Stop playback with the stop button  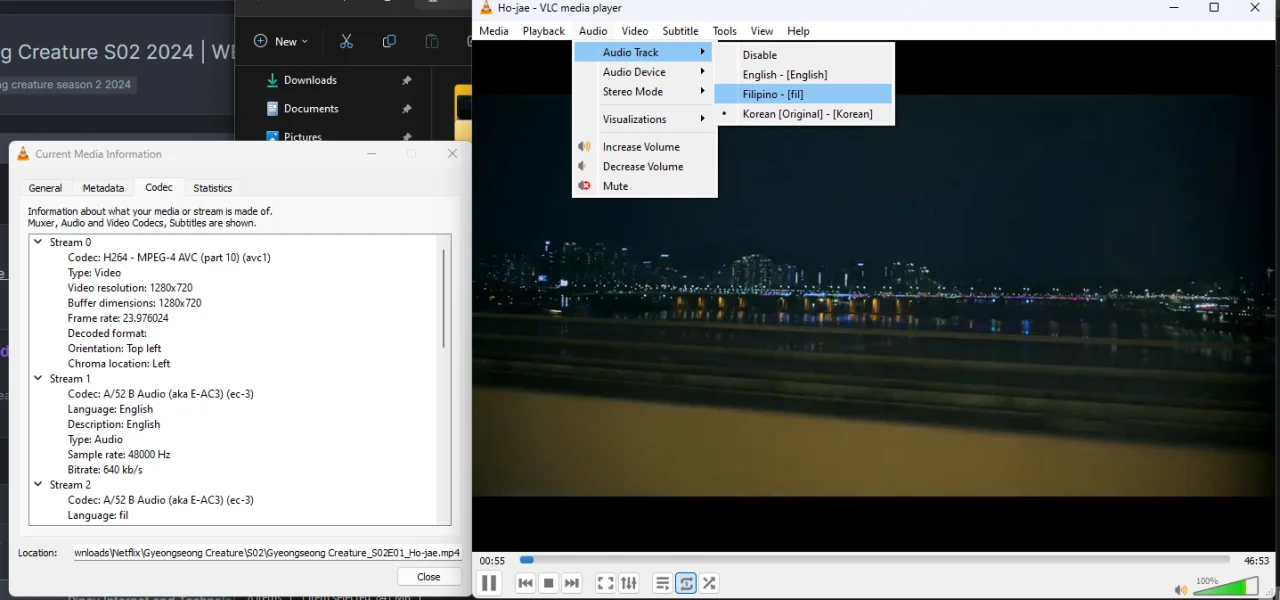548,583
